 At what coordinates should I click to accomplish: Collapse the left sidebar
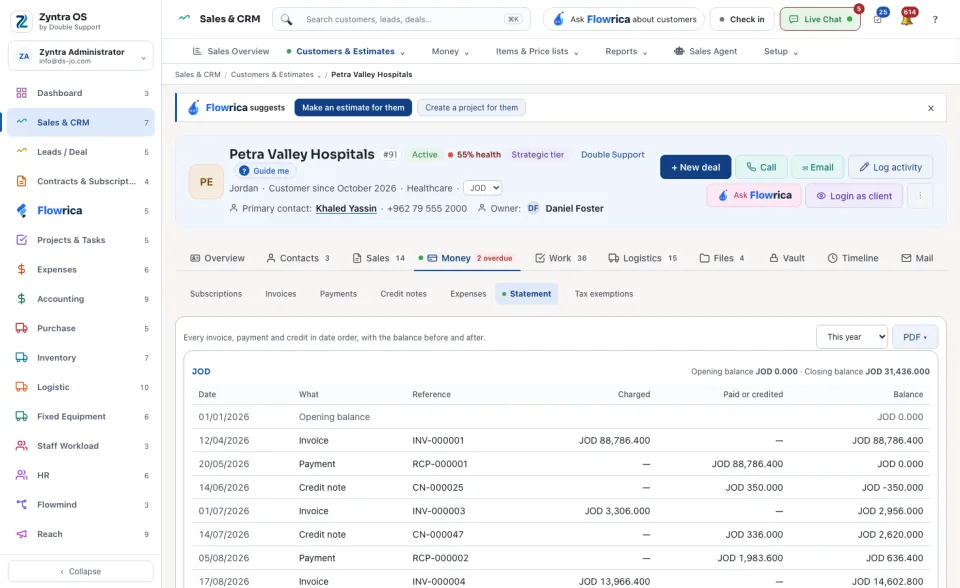[81, 571]
